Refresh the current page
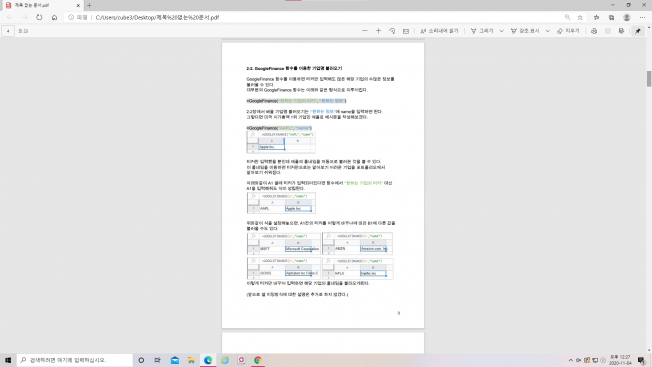 39,17
